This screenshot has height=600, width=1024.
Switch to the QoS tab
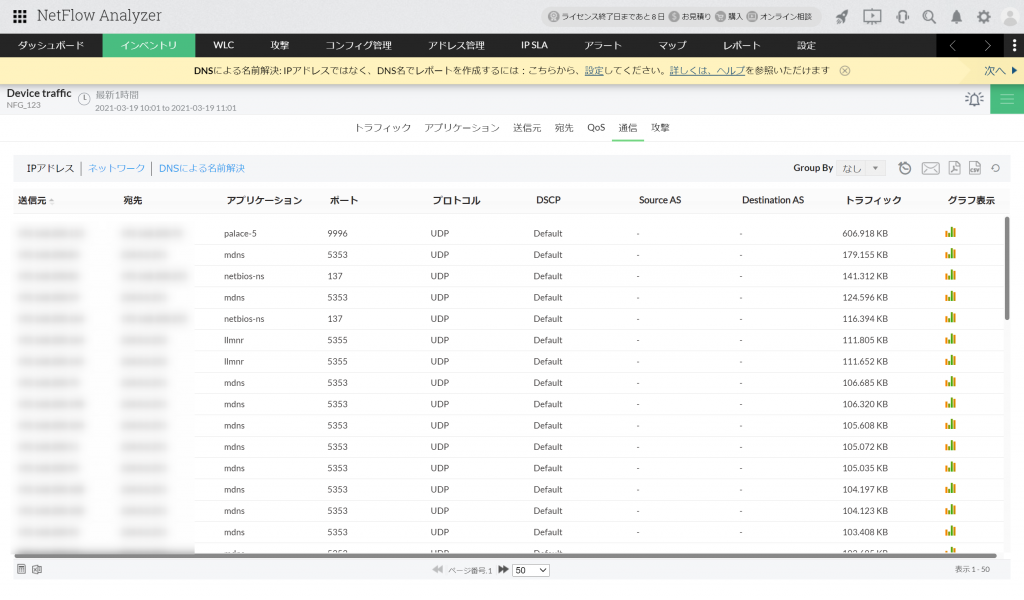click(x=595, y=128)
